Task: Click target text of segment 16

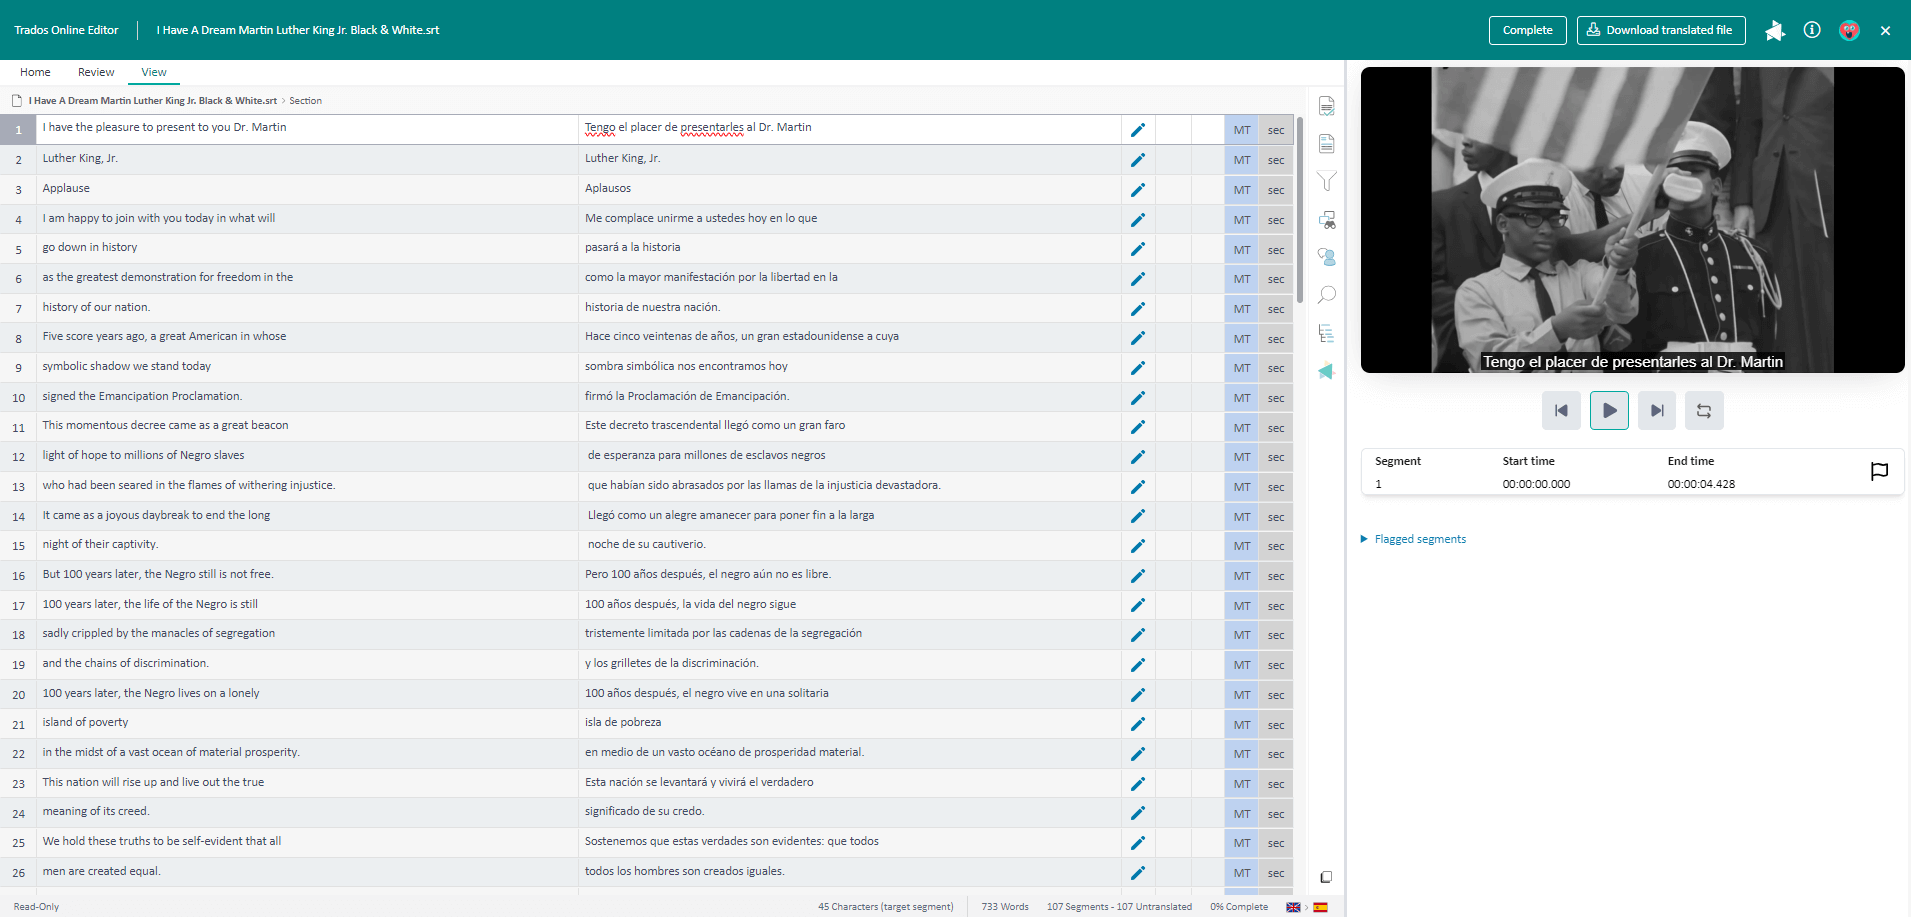Action: pyautogui.click(x=708, y=575)
